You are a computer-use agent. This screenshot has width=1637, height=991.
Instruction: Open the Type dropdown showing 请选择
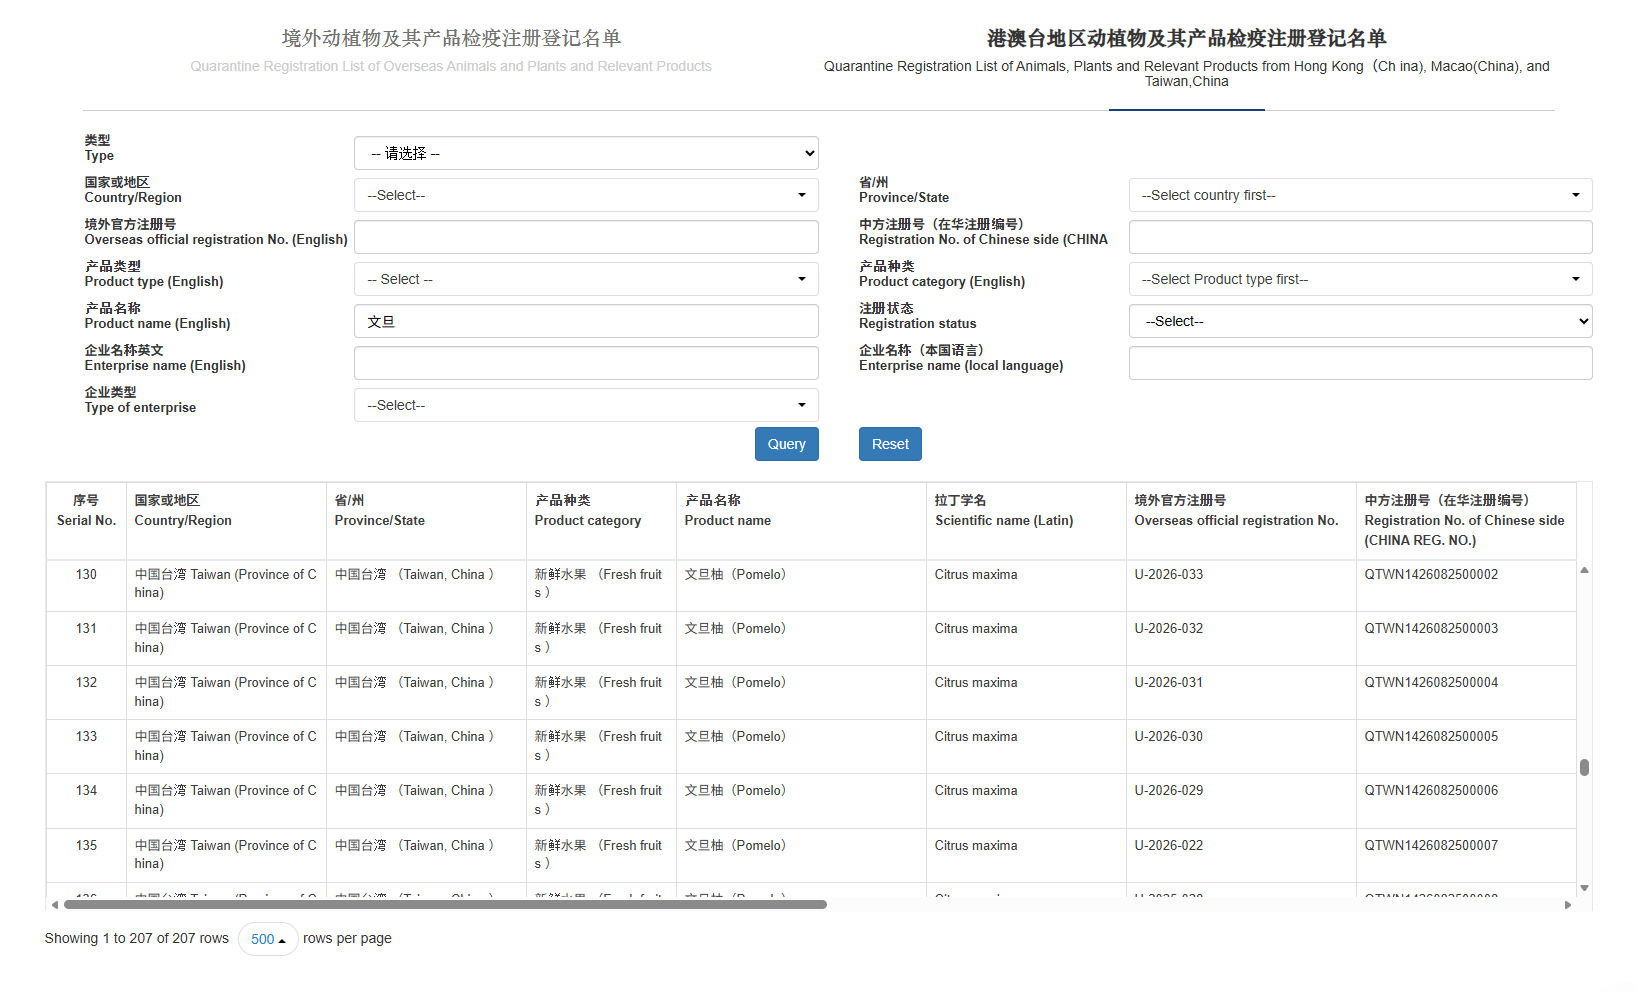coord(586,153)
